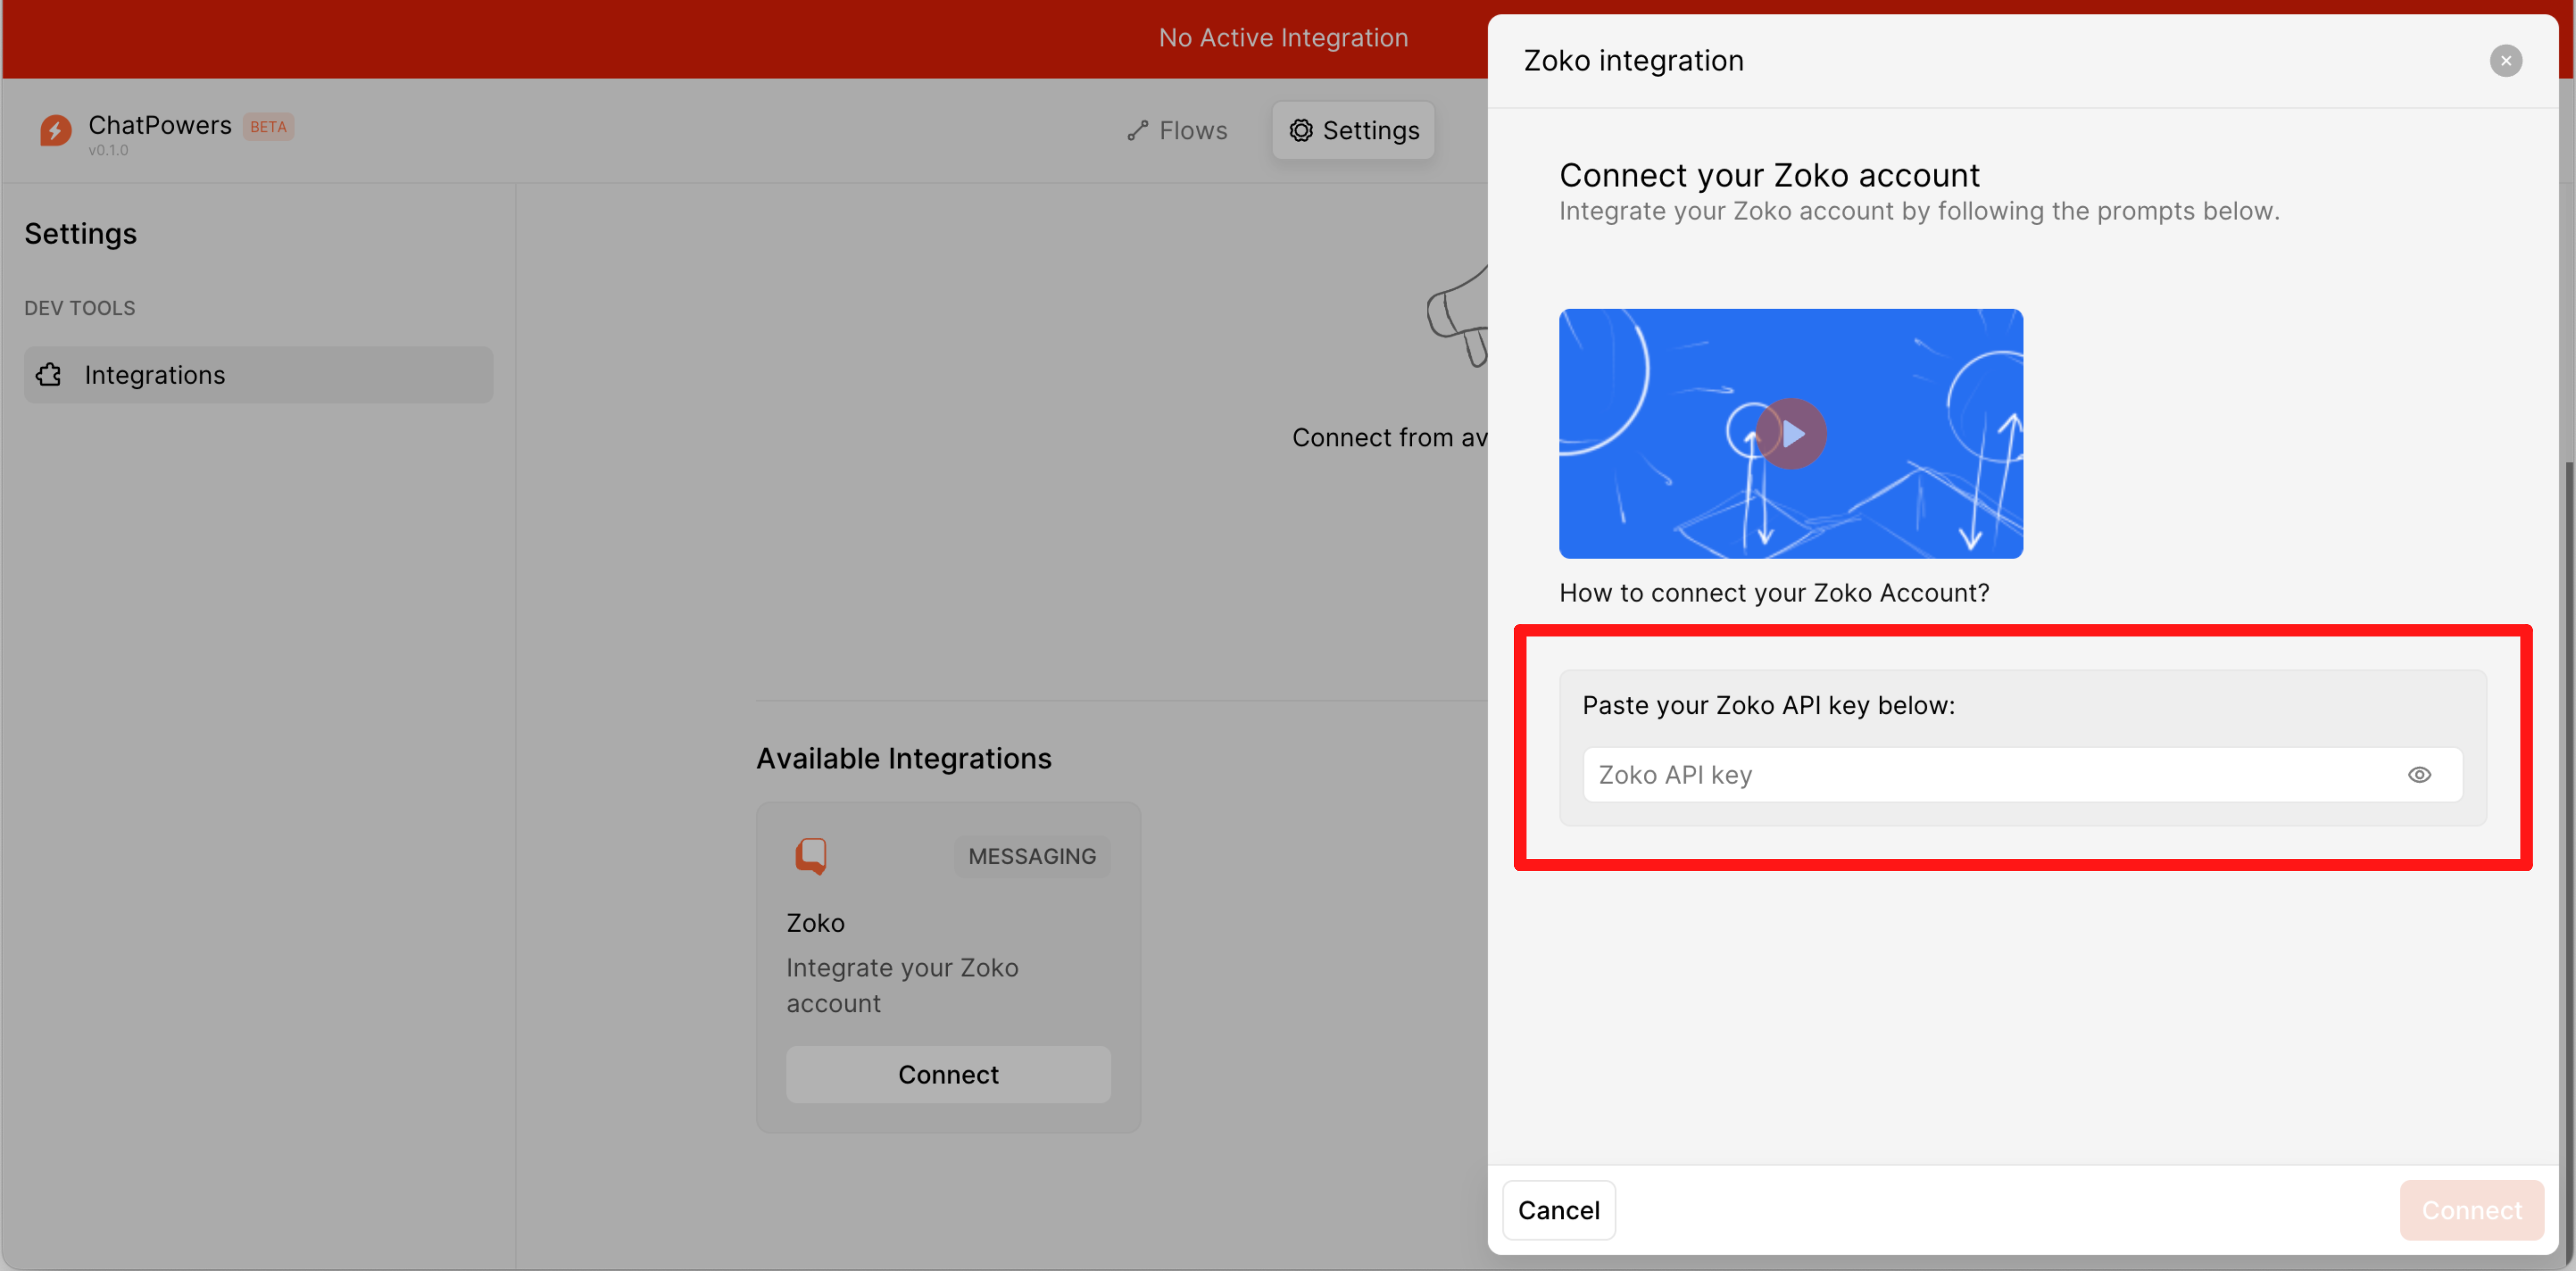Open the Flows tab
The width and height of the screenshot is (2576, 1271).
tap(1177, 131)
